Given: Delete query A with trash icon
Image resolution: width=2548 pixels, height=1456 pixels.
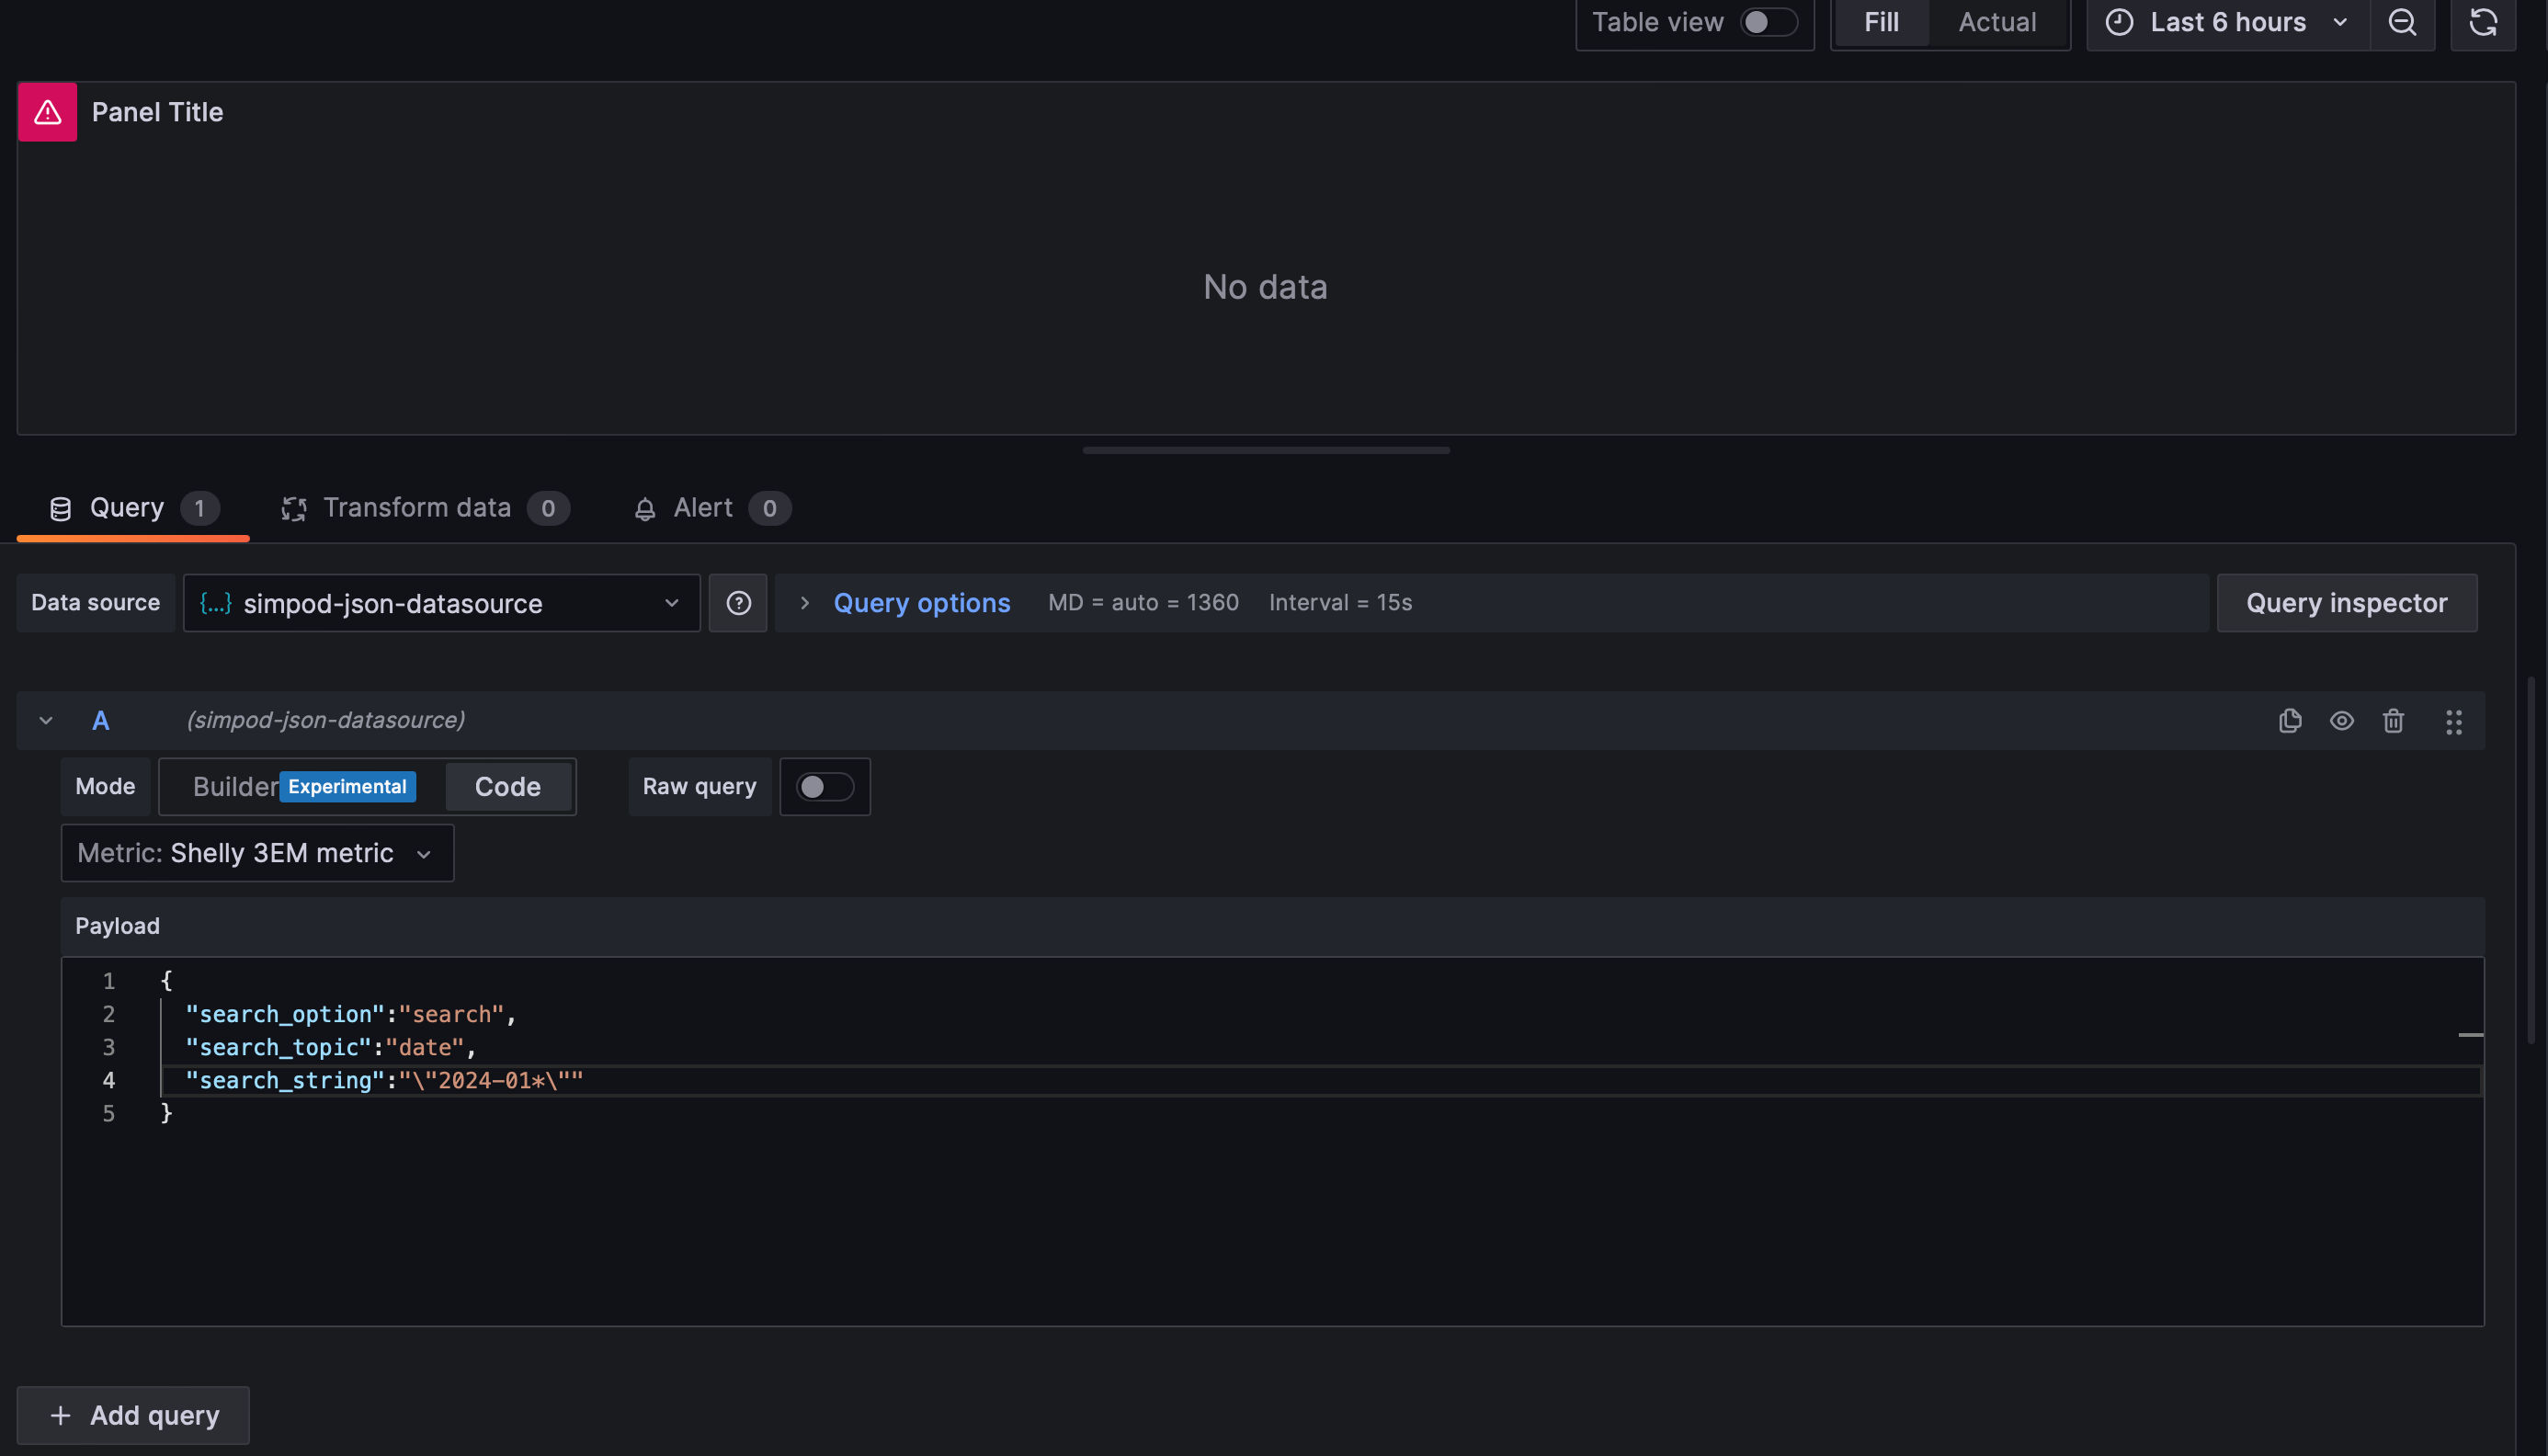Looking at the screenshot, I should coord(2393,721).
